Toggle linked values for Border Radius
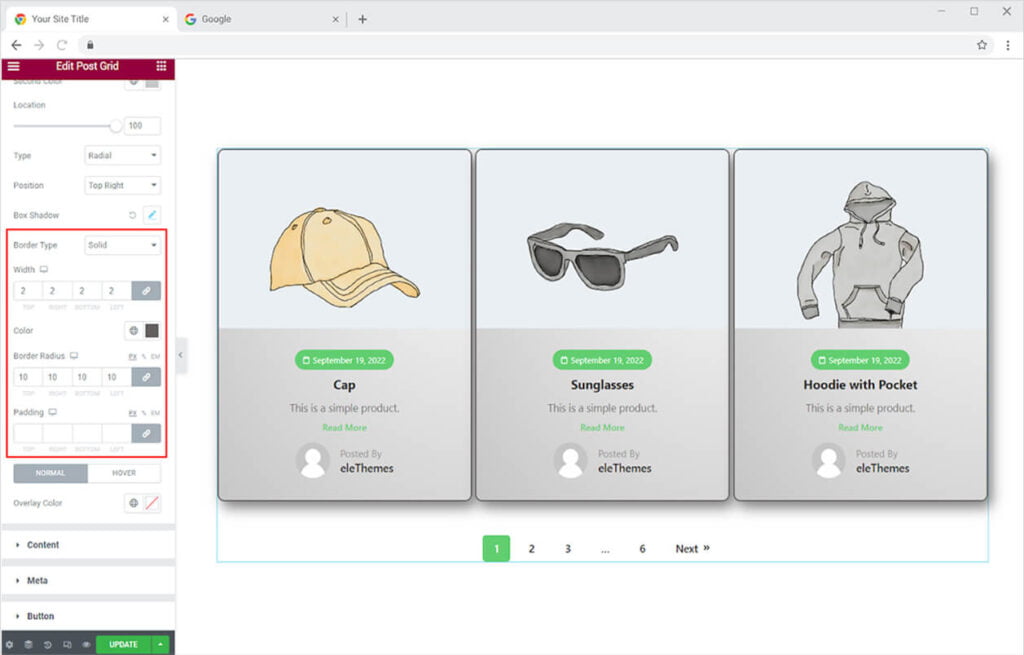 coord(146,377)
